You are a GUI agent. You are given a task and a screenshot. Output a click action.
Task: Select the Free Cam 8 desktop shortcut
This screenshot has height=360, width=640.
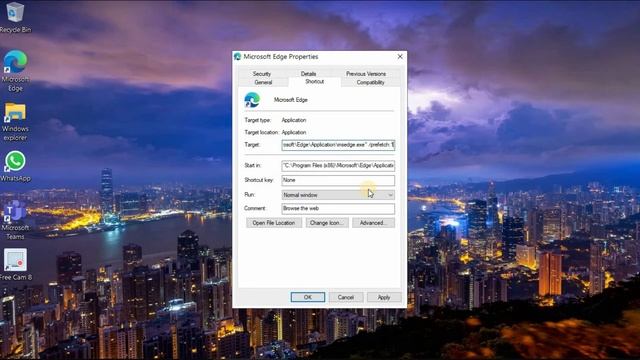click(16, 264)
